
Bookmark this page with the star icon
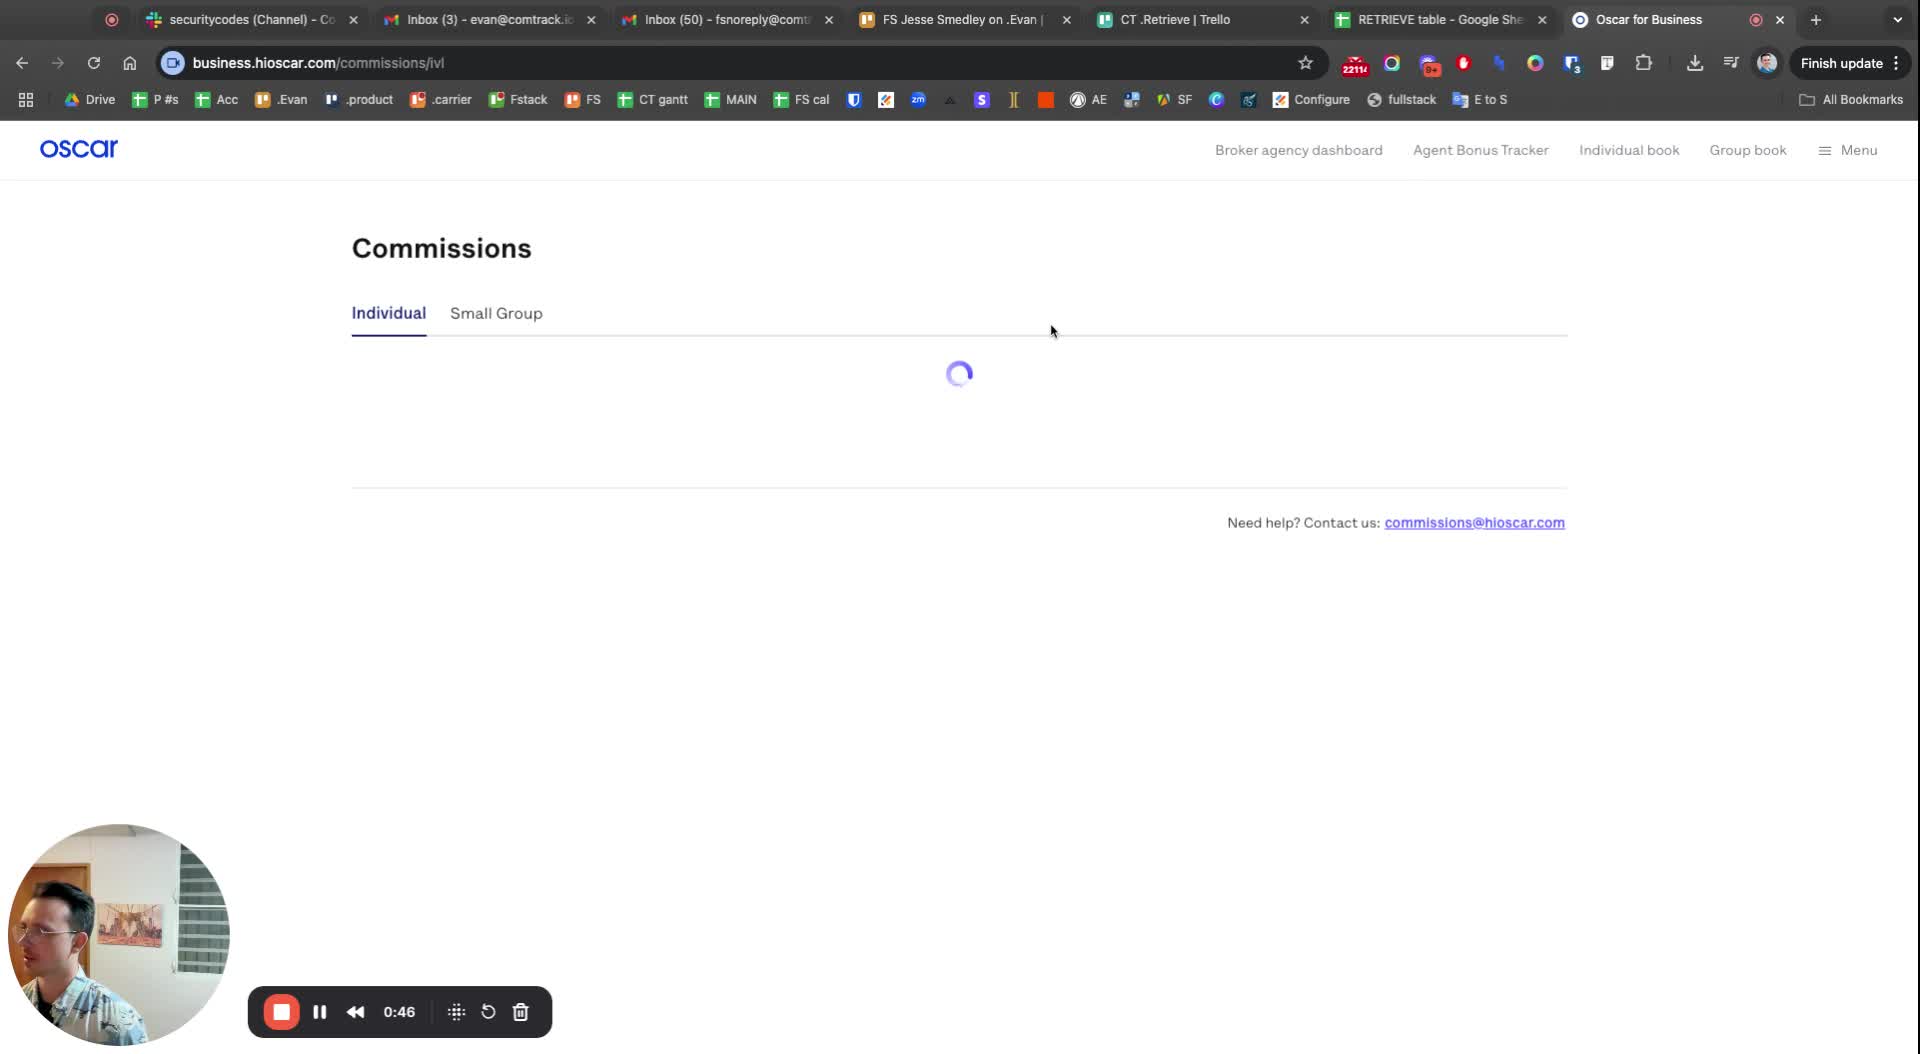1305,63
